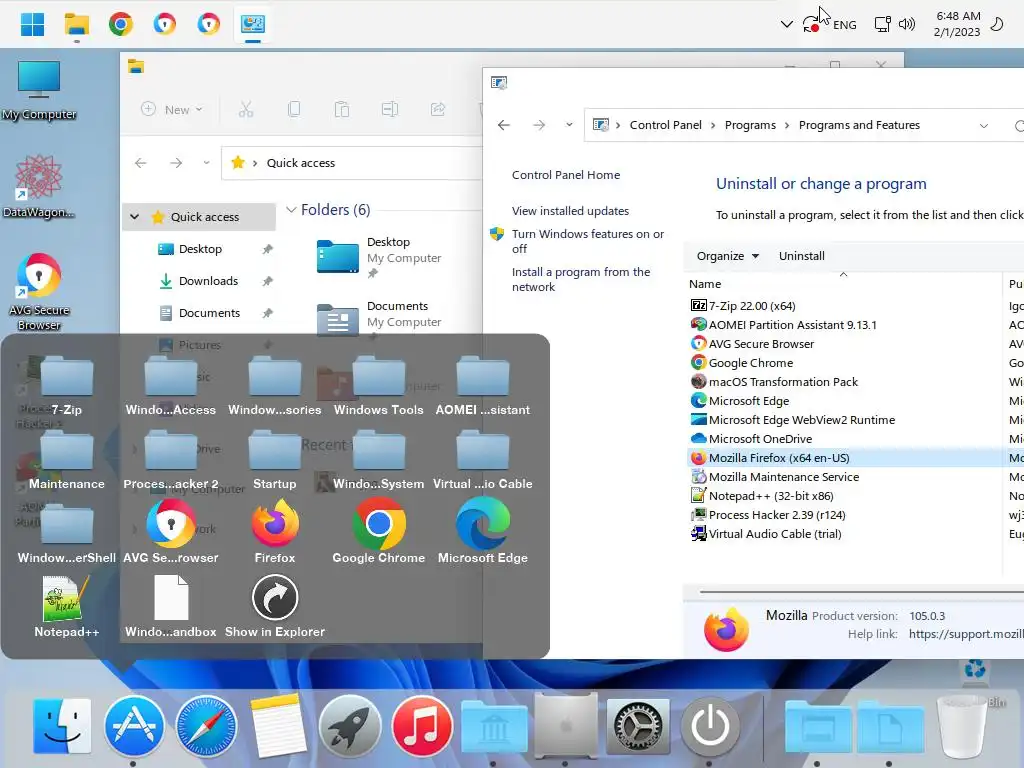Click the Explorer Quick access address bar

pyautogui.click(x=353, y=163)
